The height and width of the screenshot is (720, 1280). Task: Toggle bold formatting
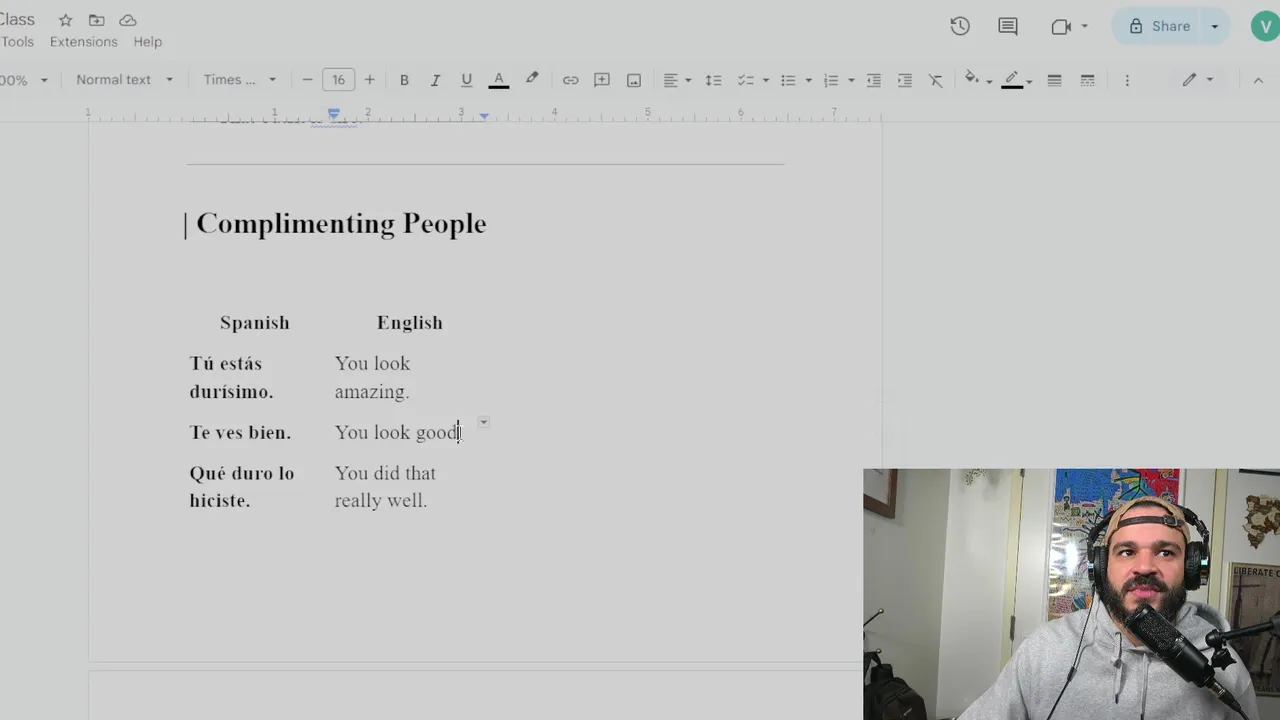click(404, 80)
